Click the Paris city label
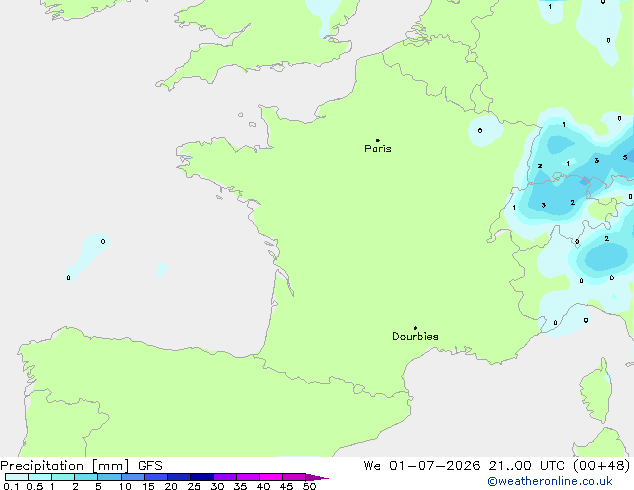Image resolution: width=634 pixels, height=490 pixels. (x=378, y=149)
